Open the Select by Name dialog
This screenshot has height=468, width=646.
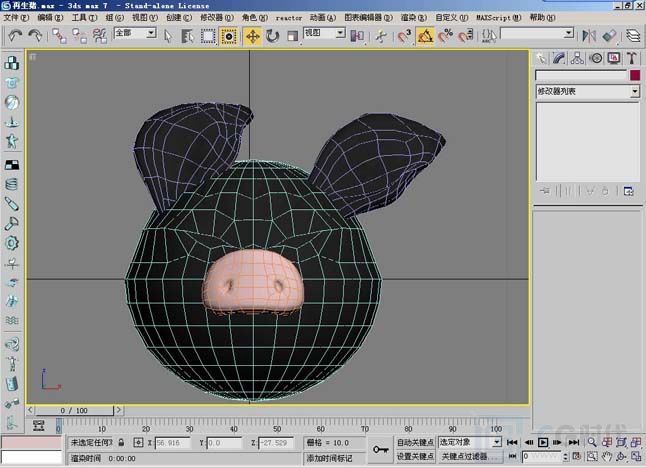click(x=187, y=36)
